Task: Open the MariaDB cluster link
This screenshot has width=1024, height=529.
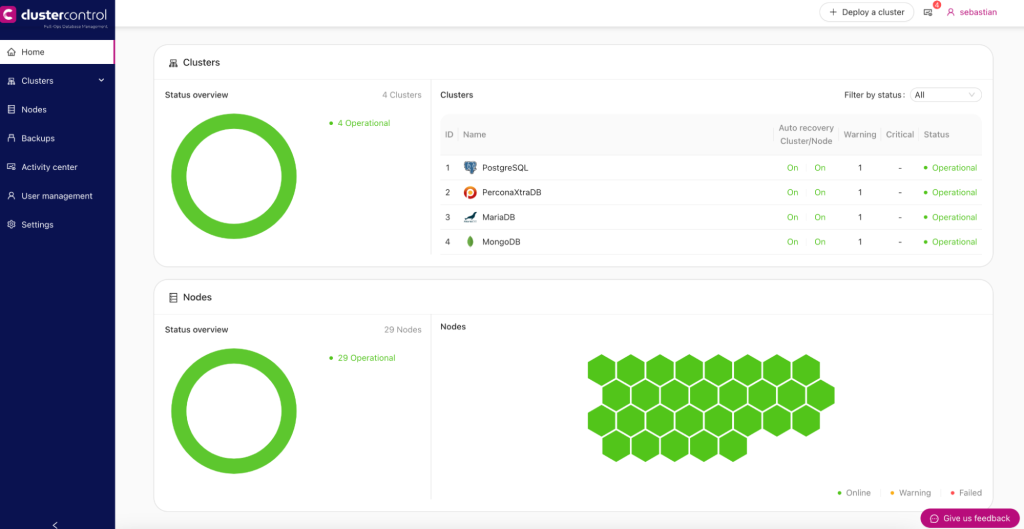Action: click(498, 217)
